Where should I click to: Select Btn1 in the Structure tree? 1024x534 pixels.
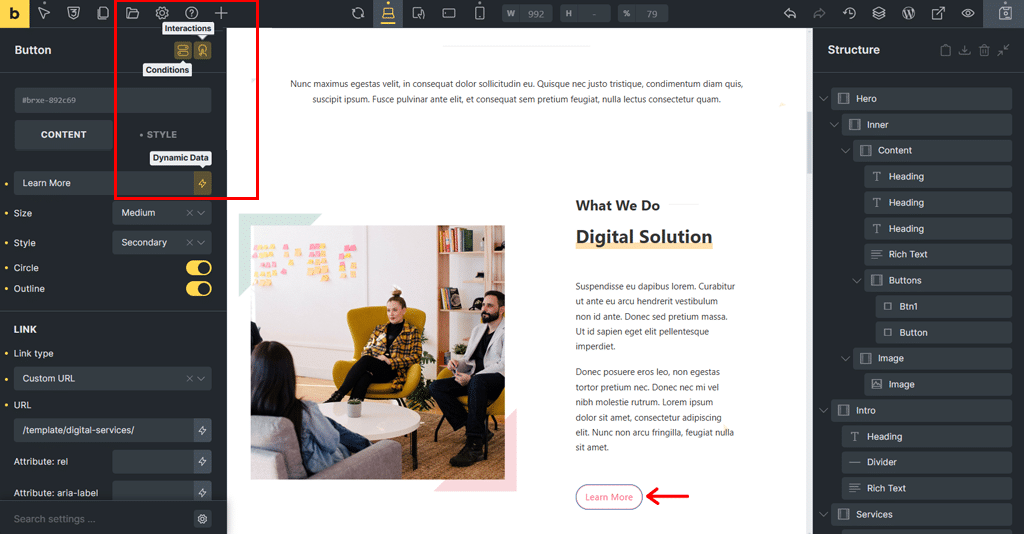point(944,307)
